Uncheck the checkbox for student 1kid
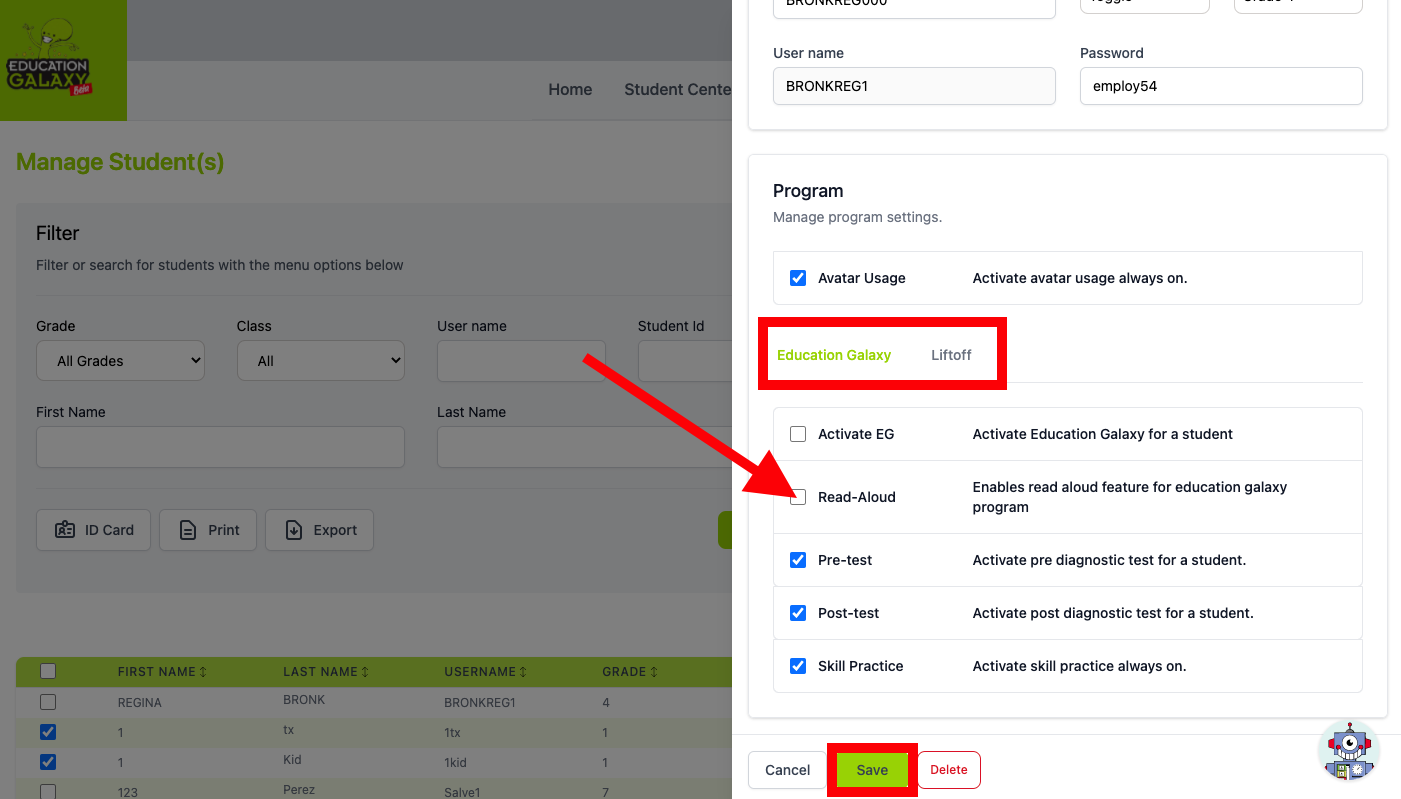The image size is (1401, 799). tap(48, 762)
